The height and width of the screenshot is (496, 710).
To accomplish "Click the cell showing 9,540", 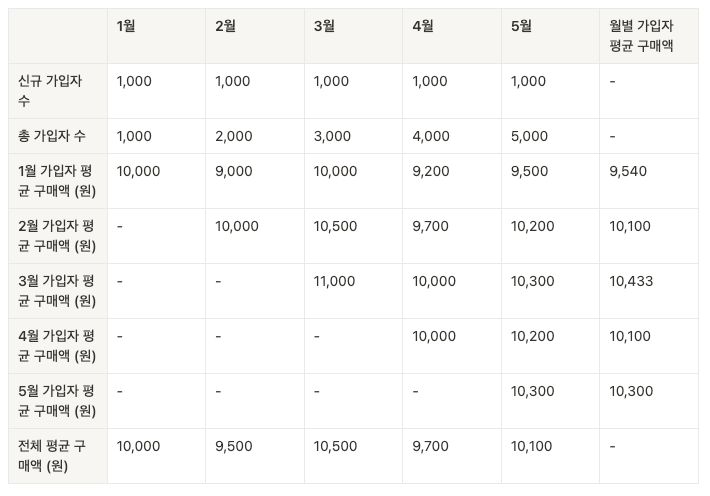I will click(x=628, y=172).
